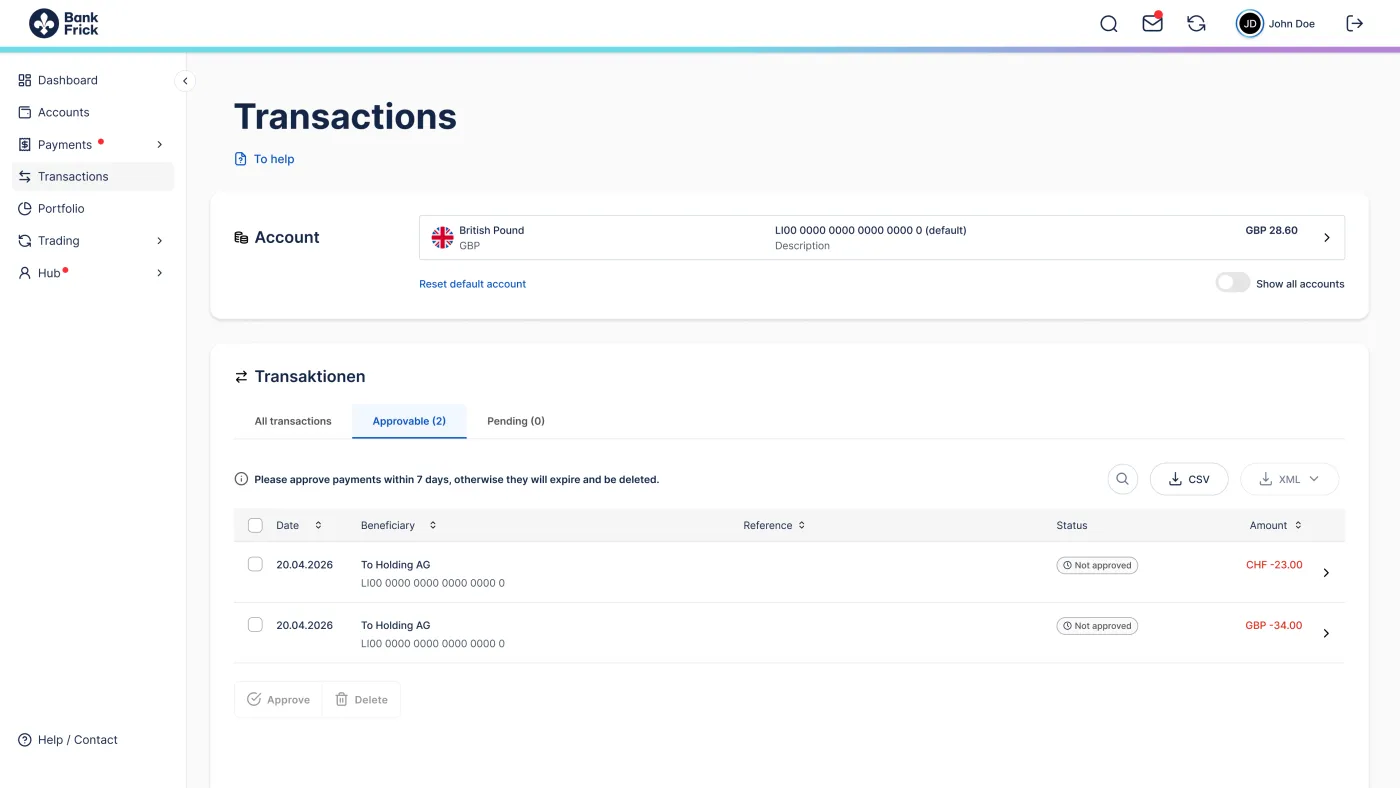Viewport: 1400px width, 788px height.
Task: Expand the Trading submenu chevron
Action: 160,241
